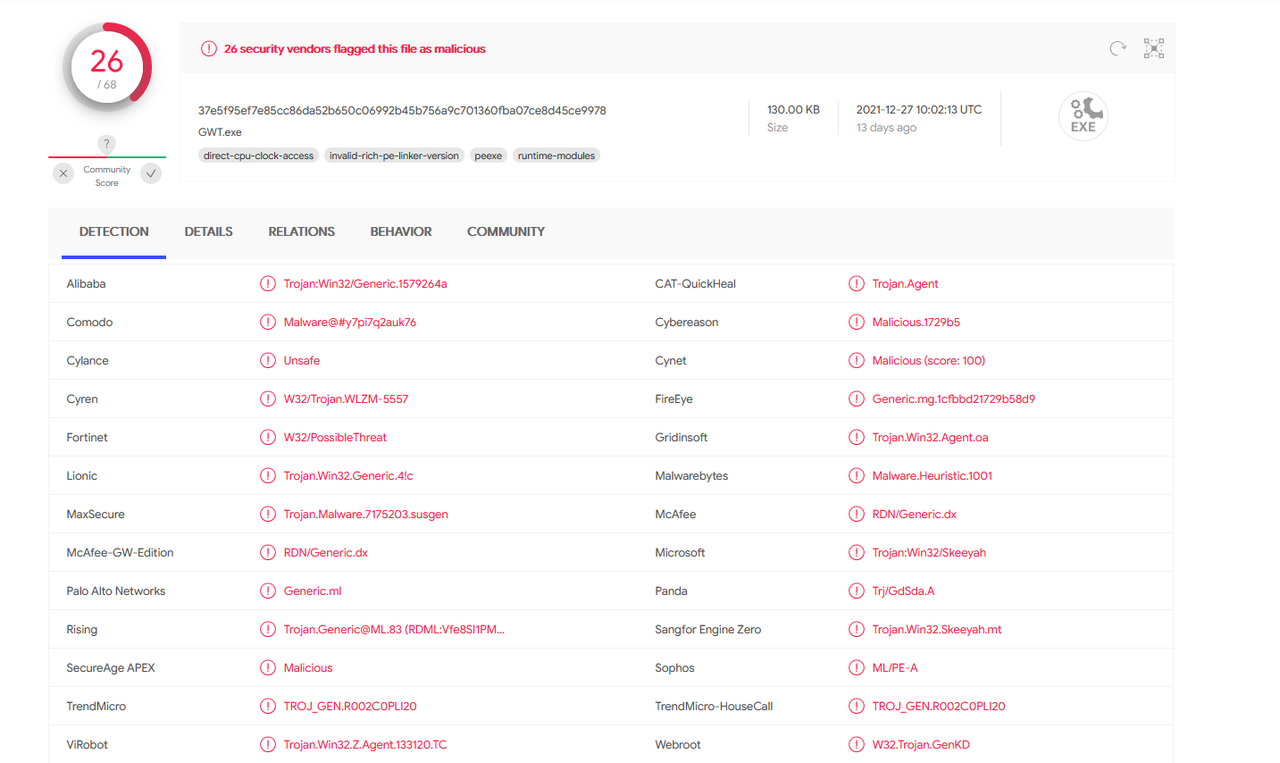Click the EXE file type icon

[x=1083, y=117]
